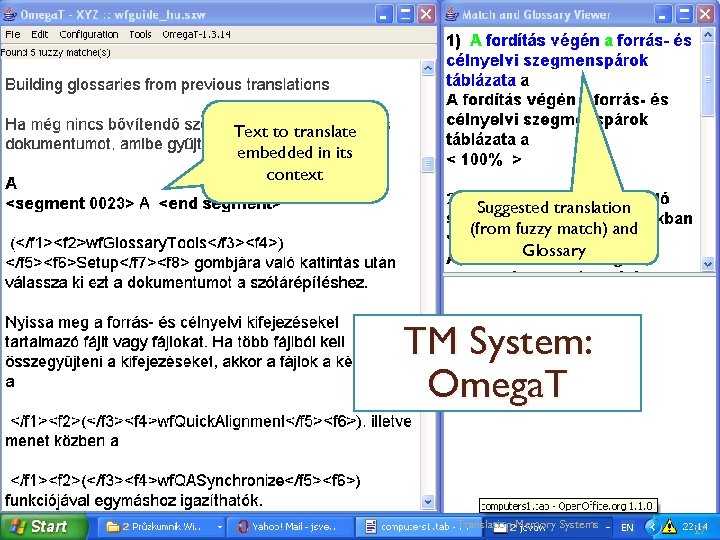This screenshot has width=720, height=540.
Task: Click the Opera icon on Yahoo! Mail taskbar item
Action: pyautogui.click(x=242, y=526)
